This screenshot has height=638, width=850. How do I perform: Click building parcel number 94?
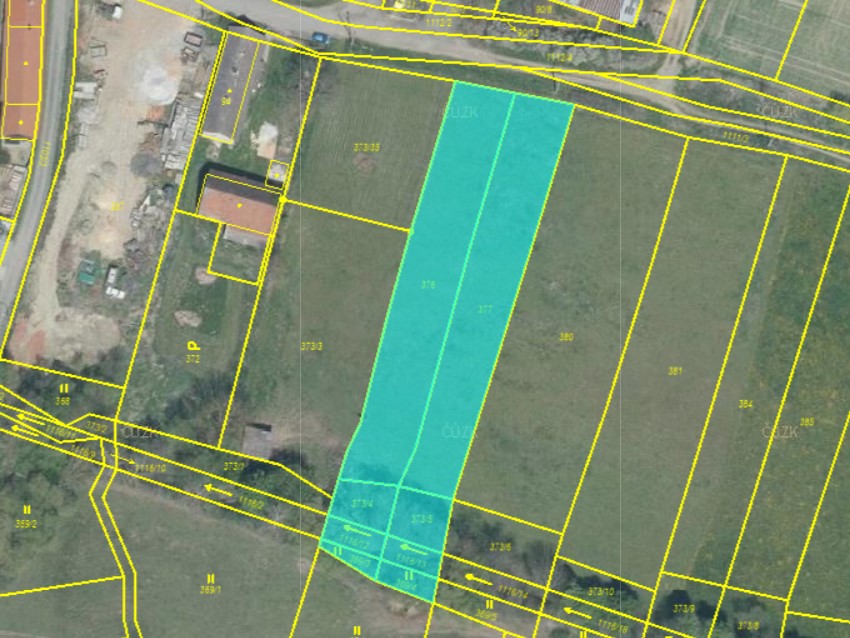tap(226, 100)
